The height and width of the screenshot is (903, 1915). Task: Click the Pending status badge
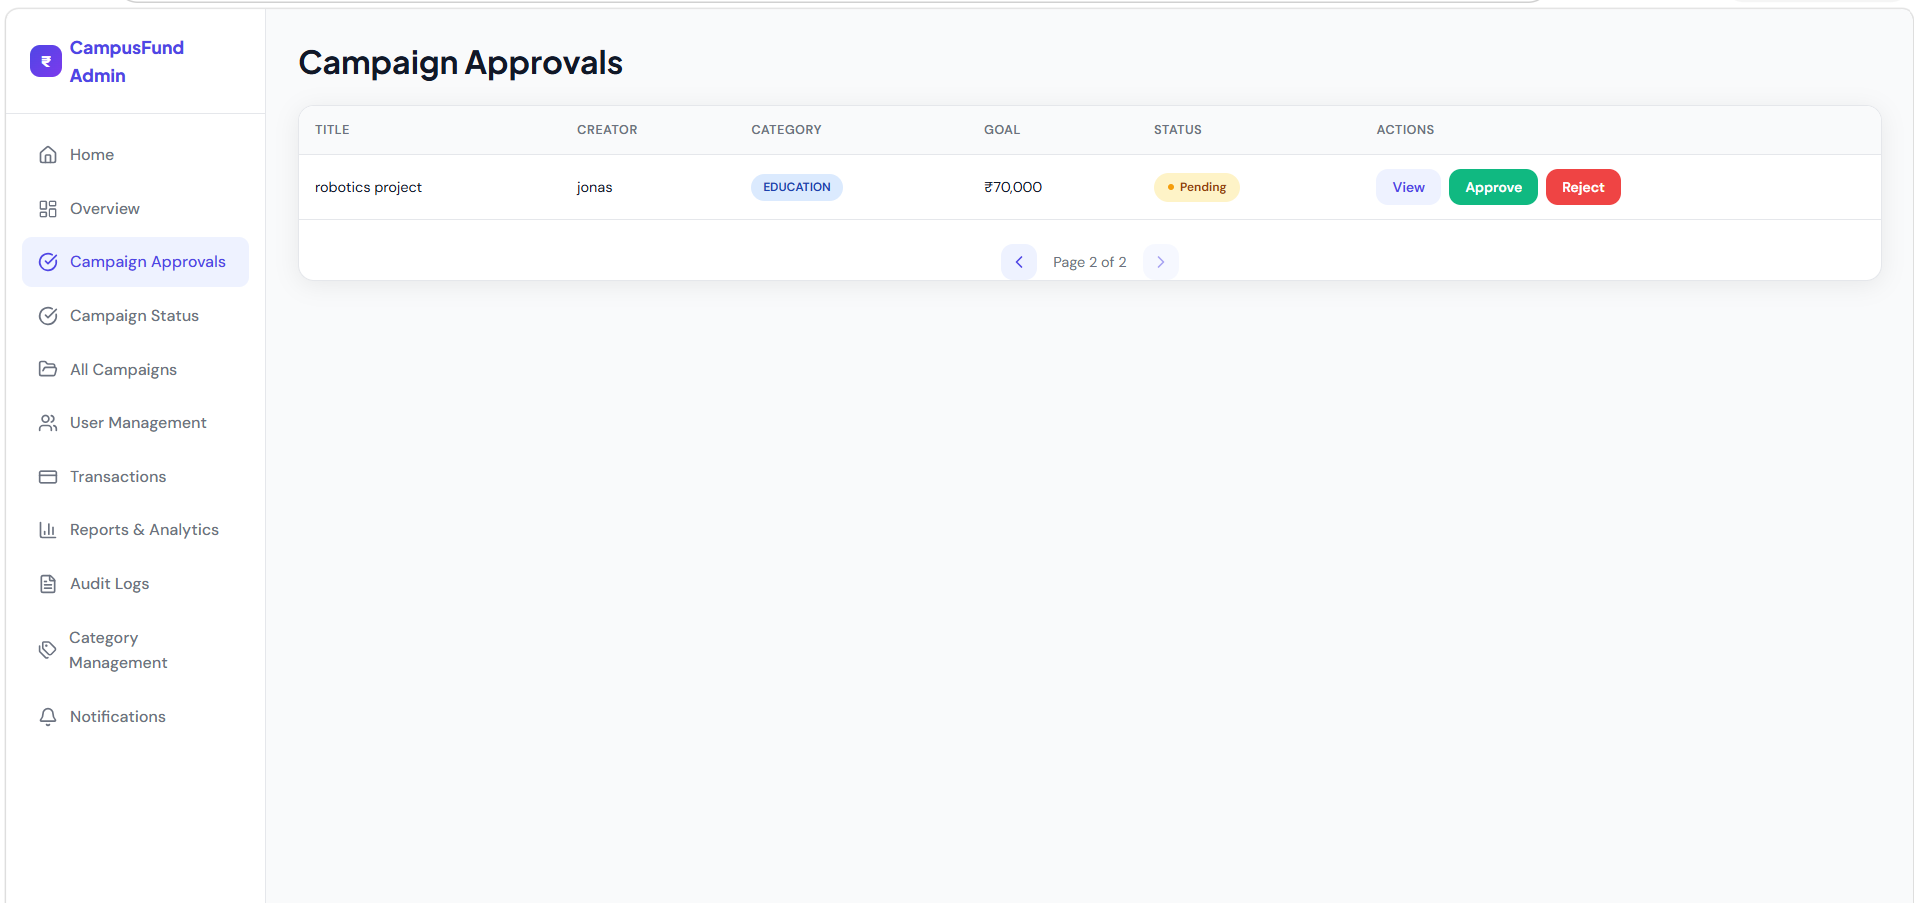[x=1196, y=187]
